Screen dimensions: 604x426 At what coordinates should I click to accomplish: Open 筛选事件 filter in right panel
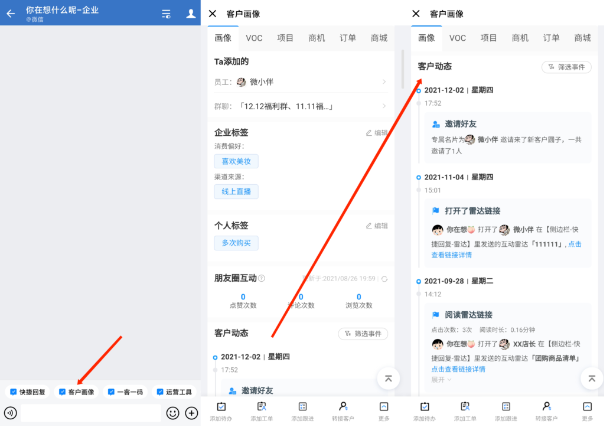[566, 67]
